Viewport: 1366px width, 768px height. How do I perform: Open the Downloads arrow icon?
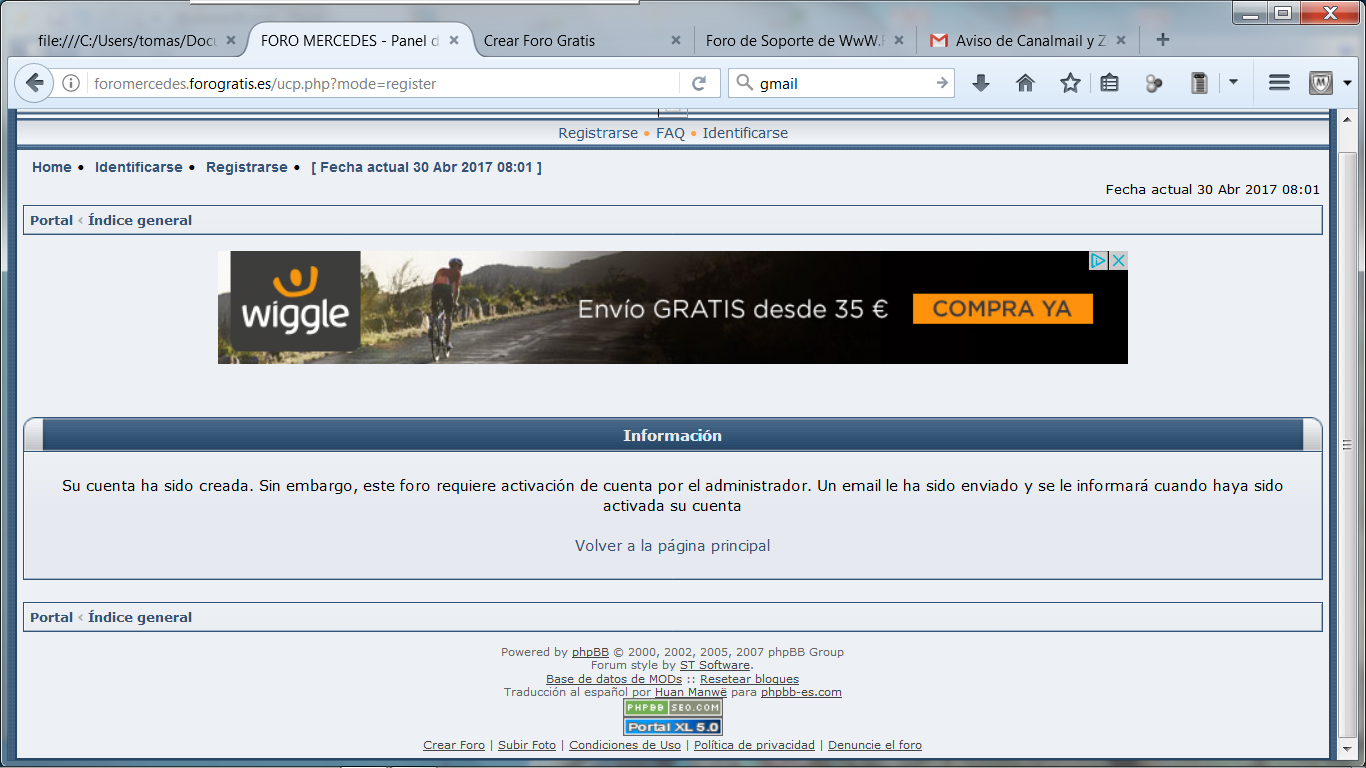(981, 84)
